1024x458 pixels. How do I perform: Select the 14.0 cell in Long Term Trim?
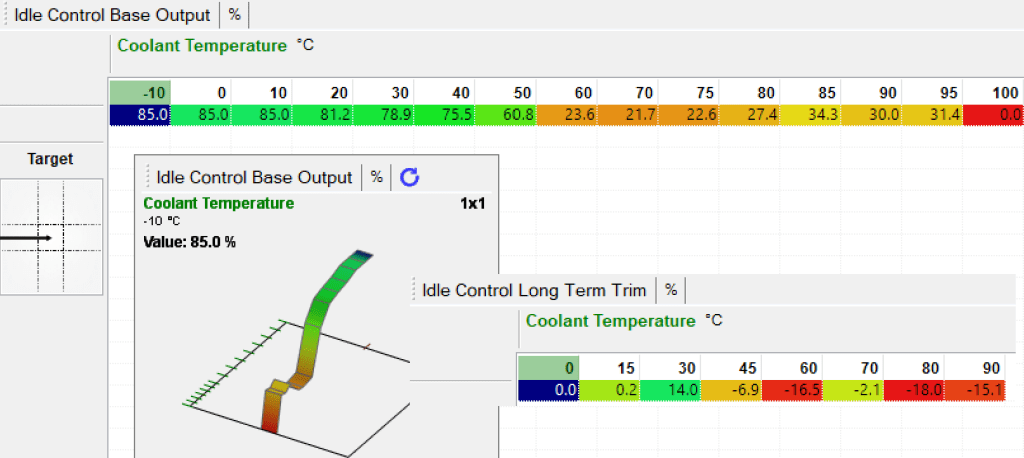[671, 390]
